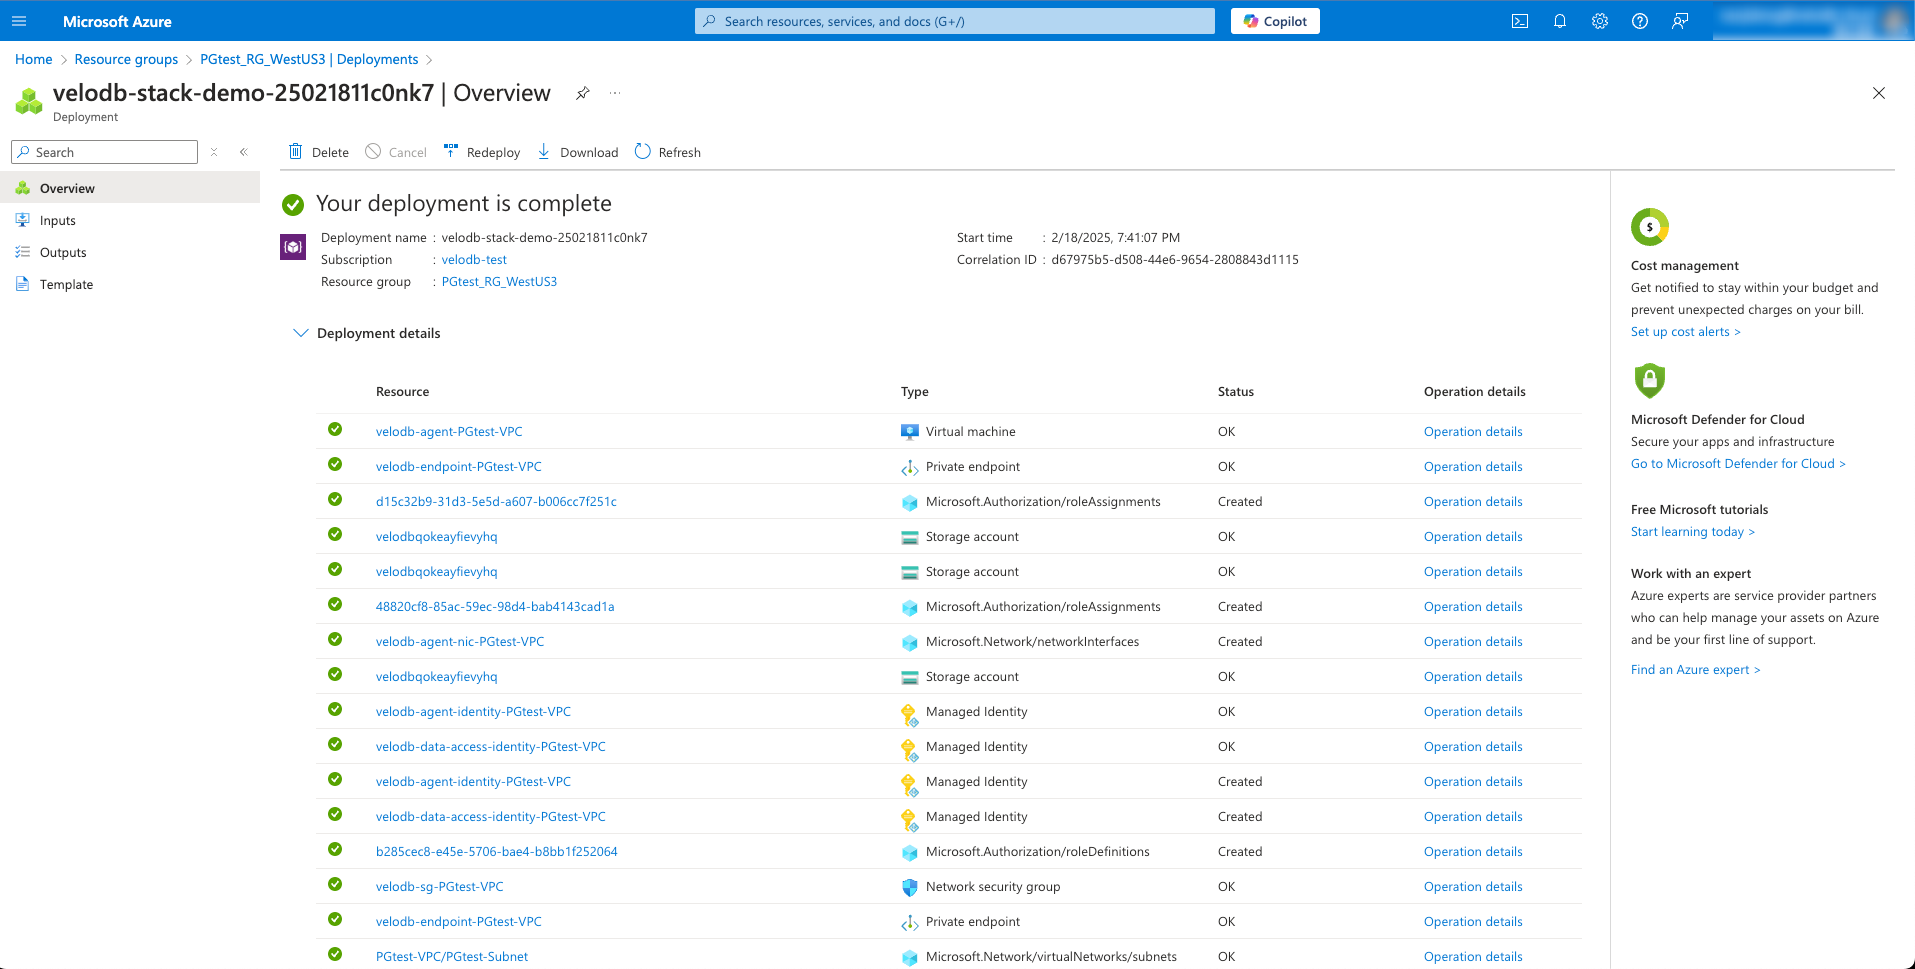
Task: Open portal settings gear
Action: [x=1599, y=21]
